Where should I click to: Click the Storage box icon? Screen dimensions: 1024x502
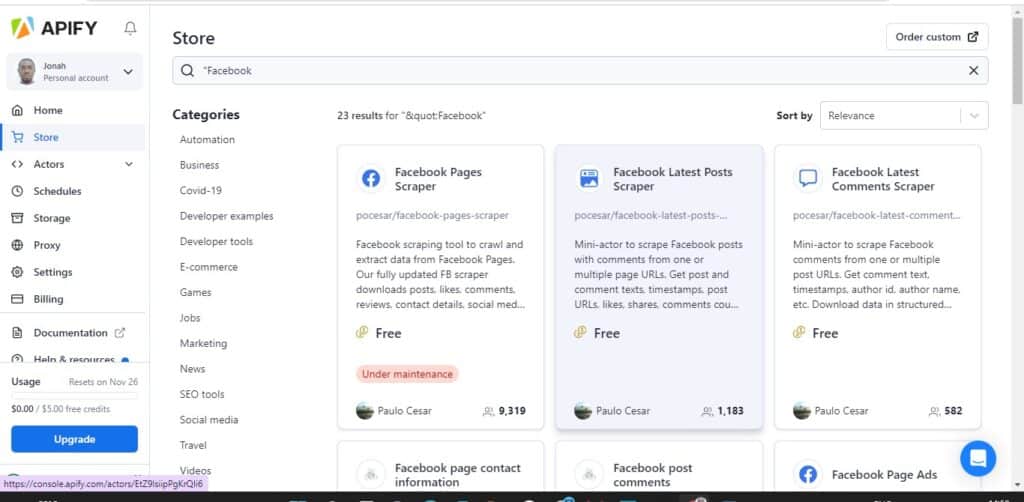[x=18, y=218]
